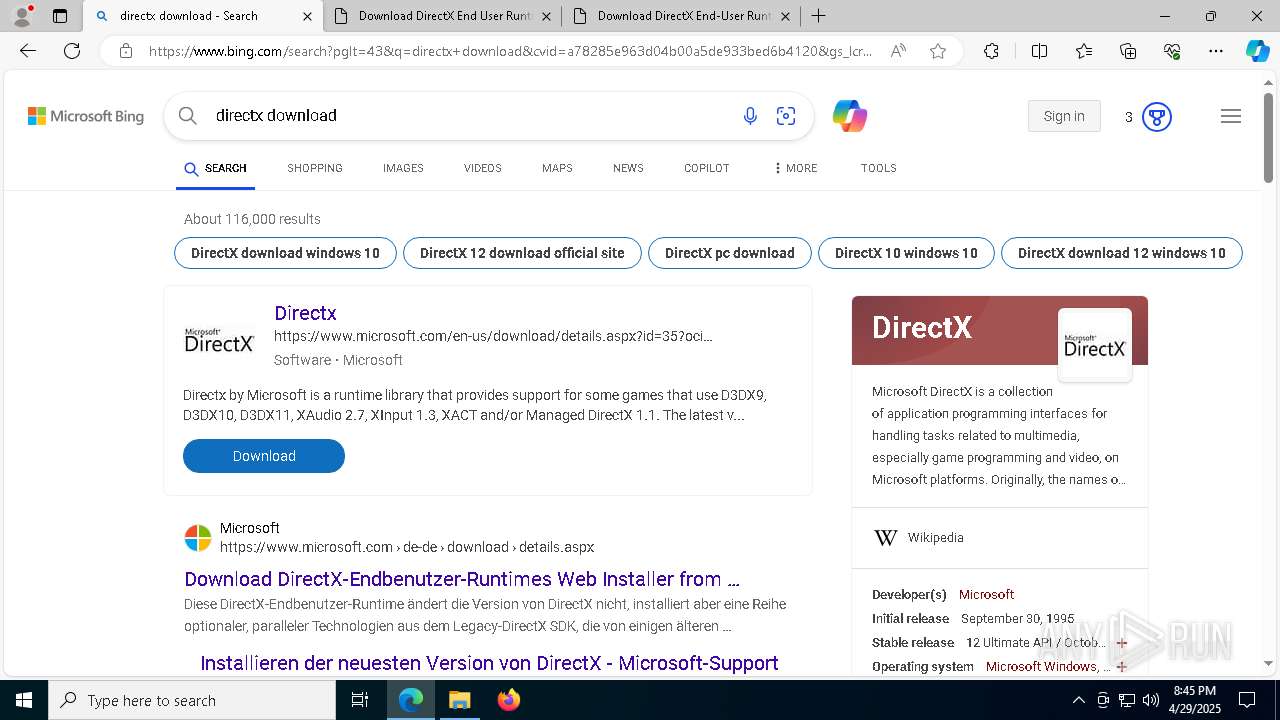Expand the MORE search options
The height and width of the screenshot is (720, 1280).
pos(795,168)
